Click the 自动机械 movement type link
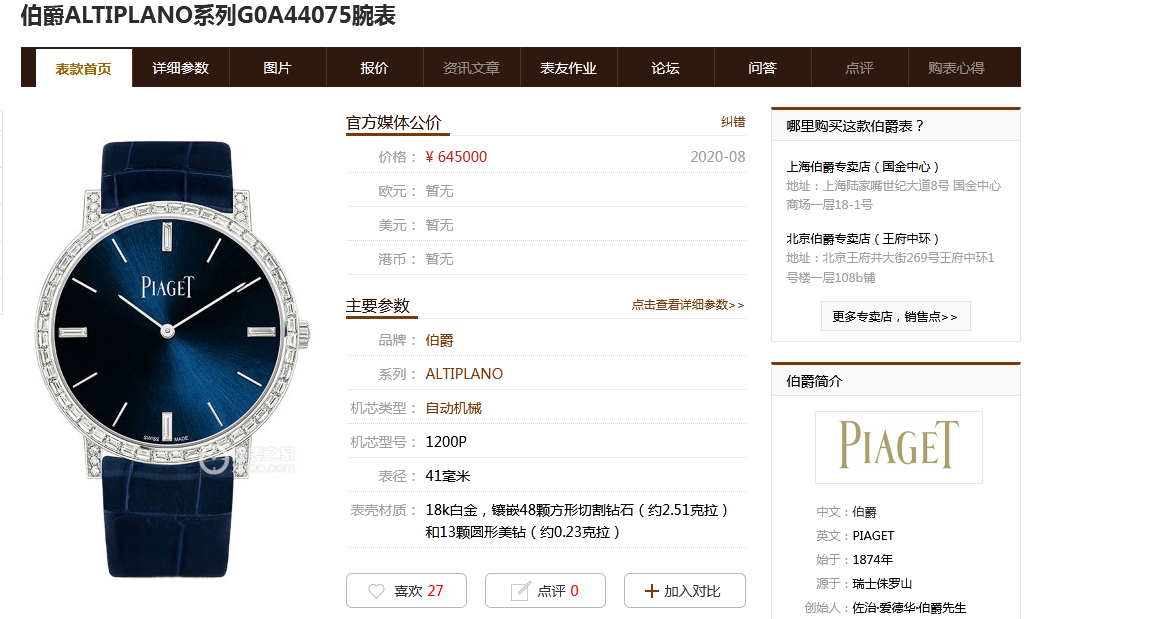The width and height of the screenshot is (1154, 619). (453, 408)
